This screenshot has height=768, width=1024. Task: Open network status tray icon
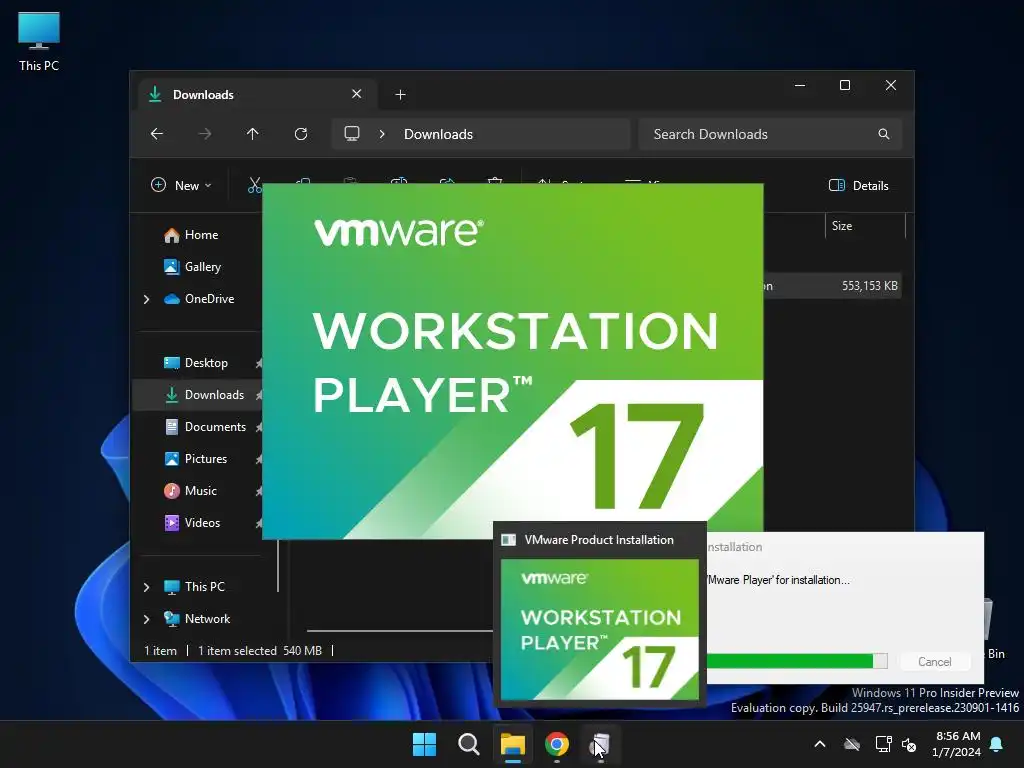coord(883,744)
